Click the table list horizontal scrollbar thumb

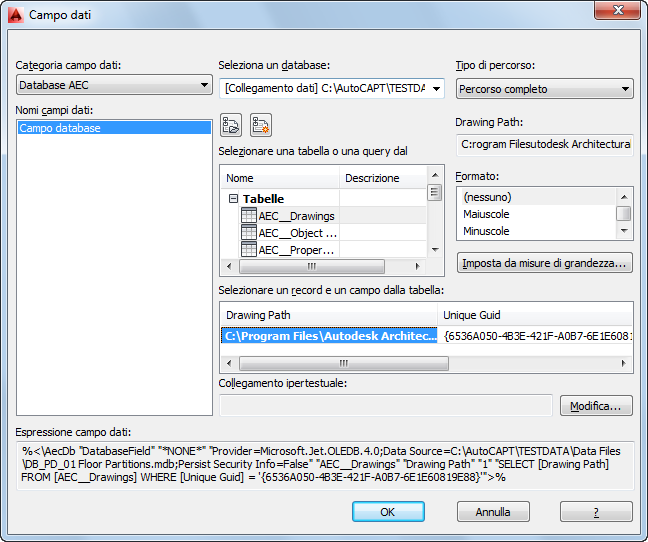[x=312, y=266]
